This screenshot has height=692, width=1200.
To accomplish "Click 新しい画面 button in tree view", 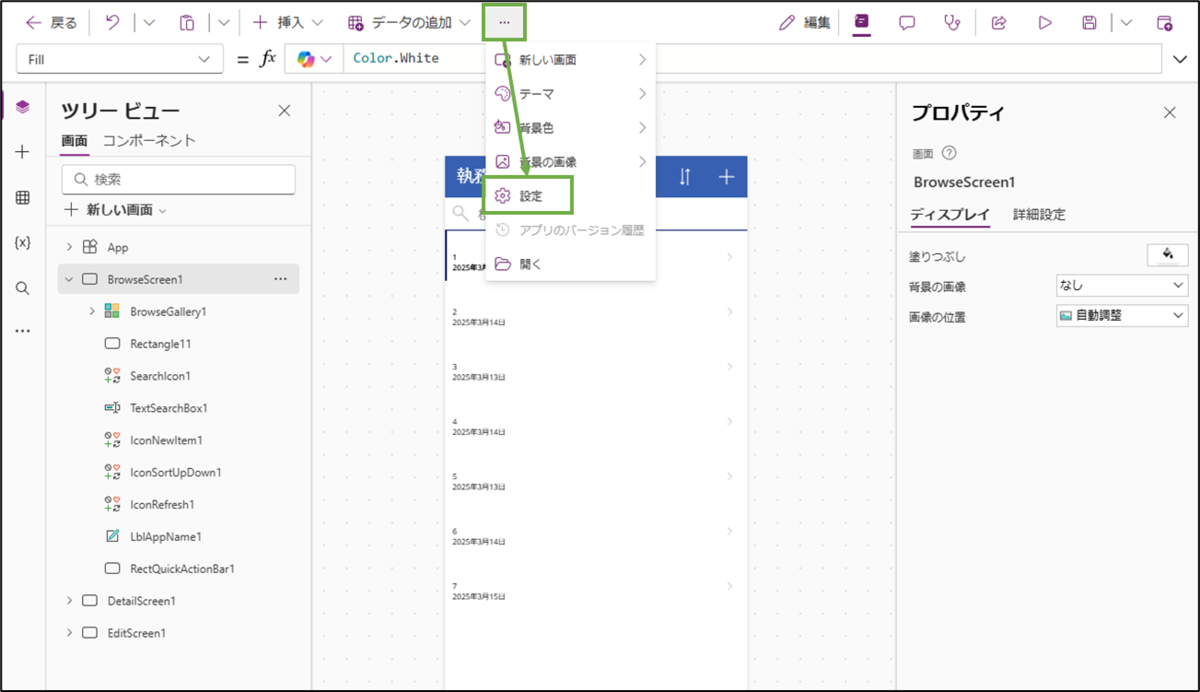I will [x=115, y=210].
